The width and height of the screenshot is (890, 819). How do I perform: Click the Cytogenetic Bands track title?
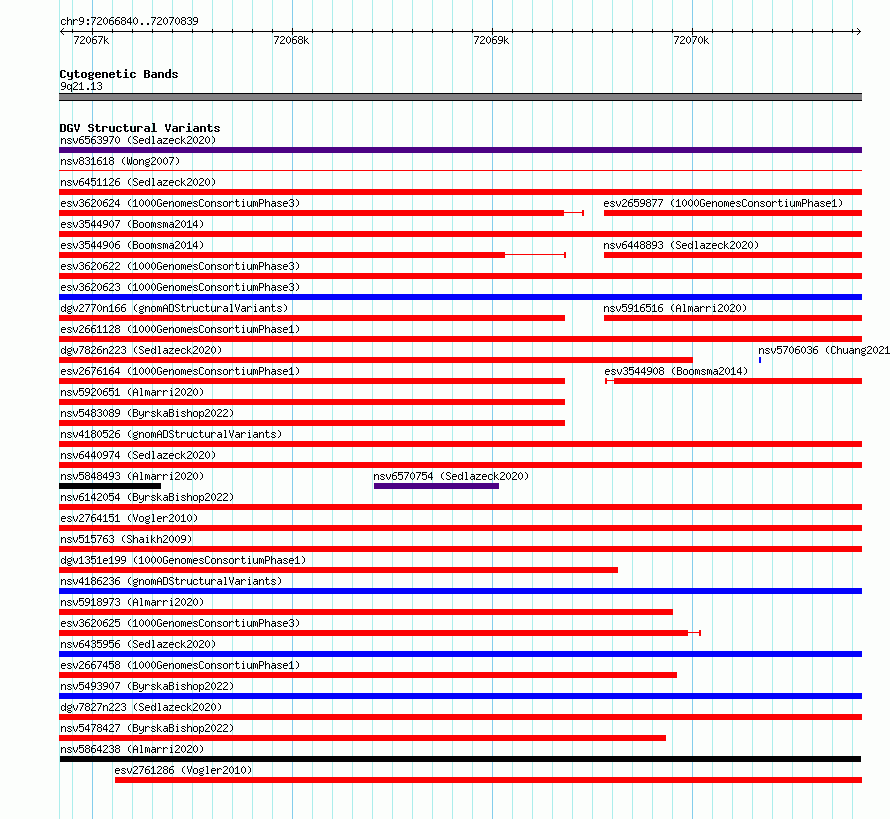point(119,74)
